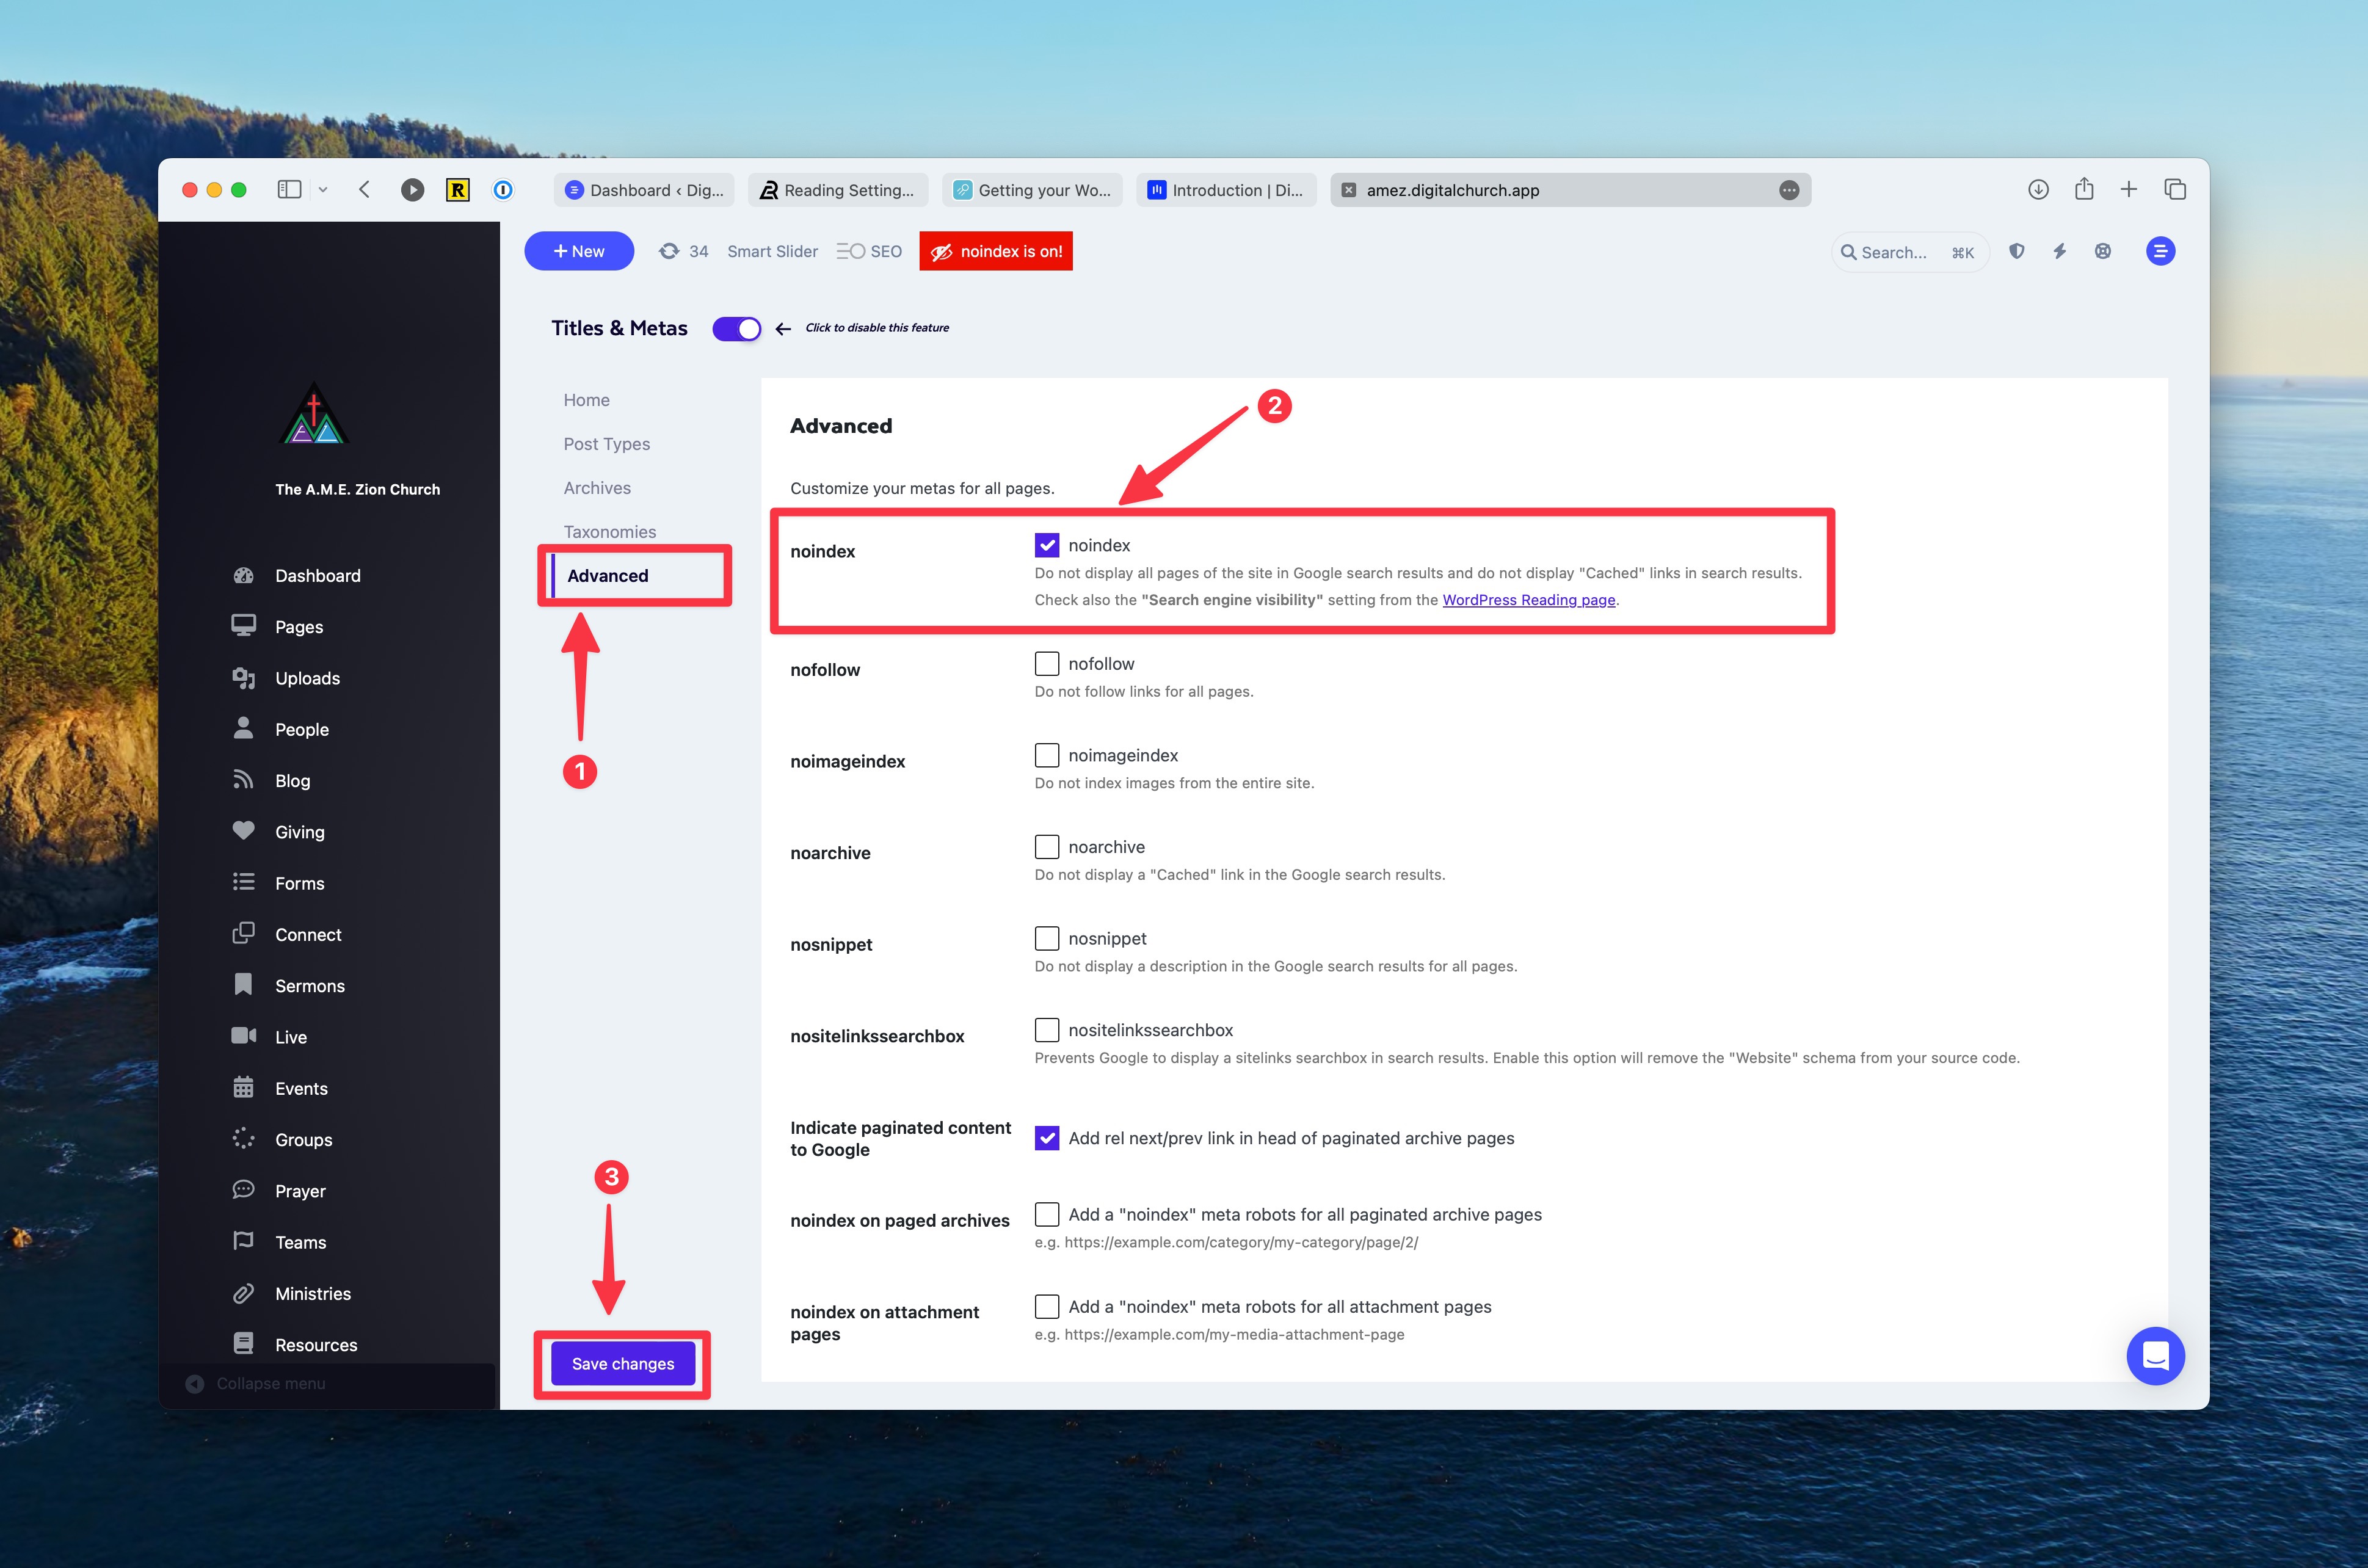
Task: Toggle the Safari sidebar button
Action: pos(289,189)
